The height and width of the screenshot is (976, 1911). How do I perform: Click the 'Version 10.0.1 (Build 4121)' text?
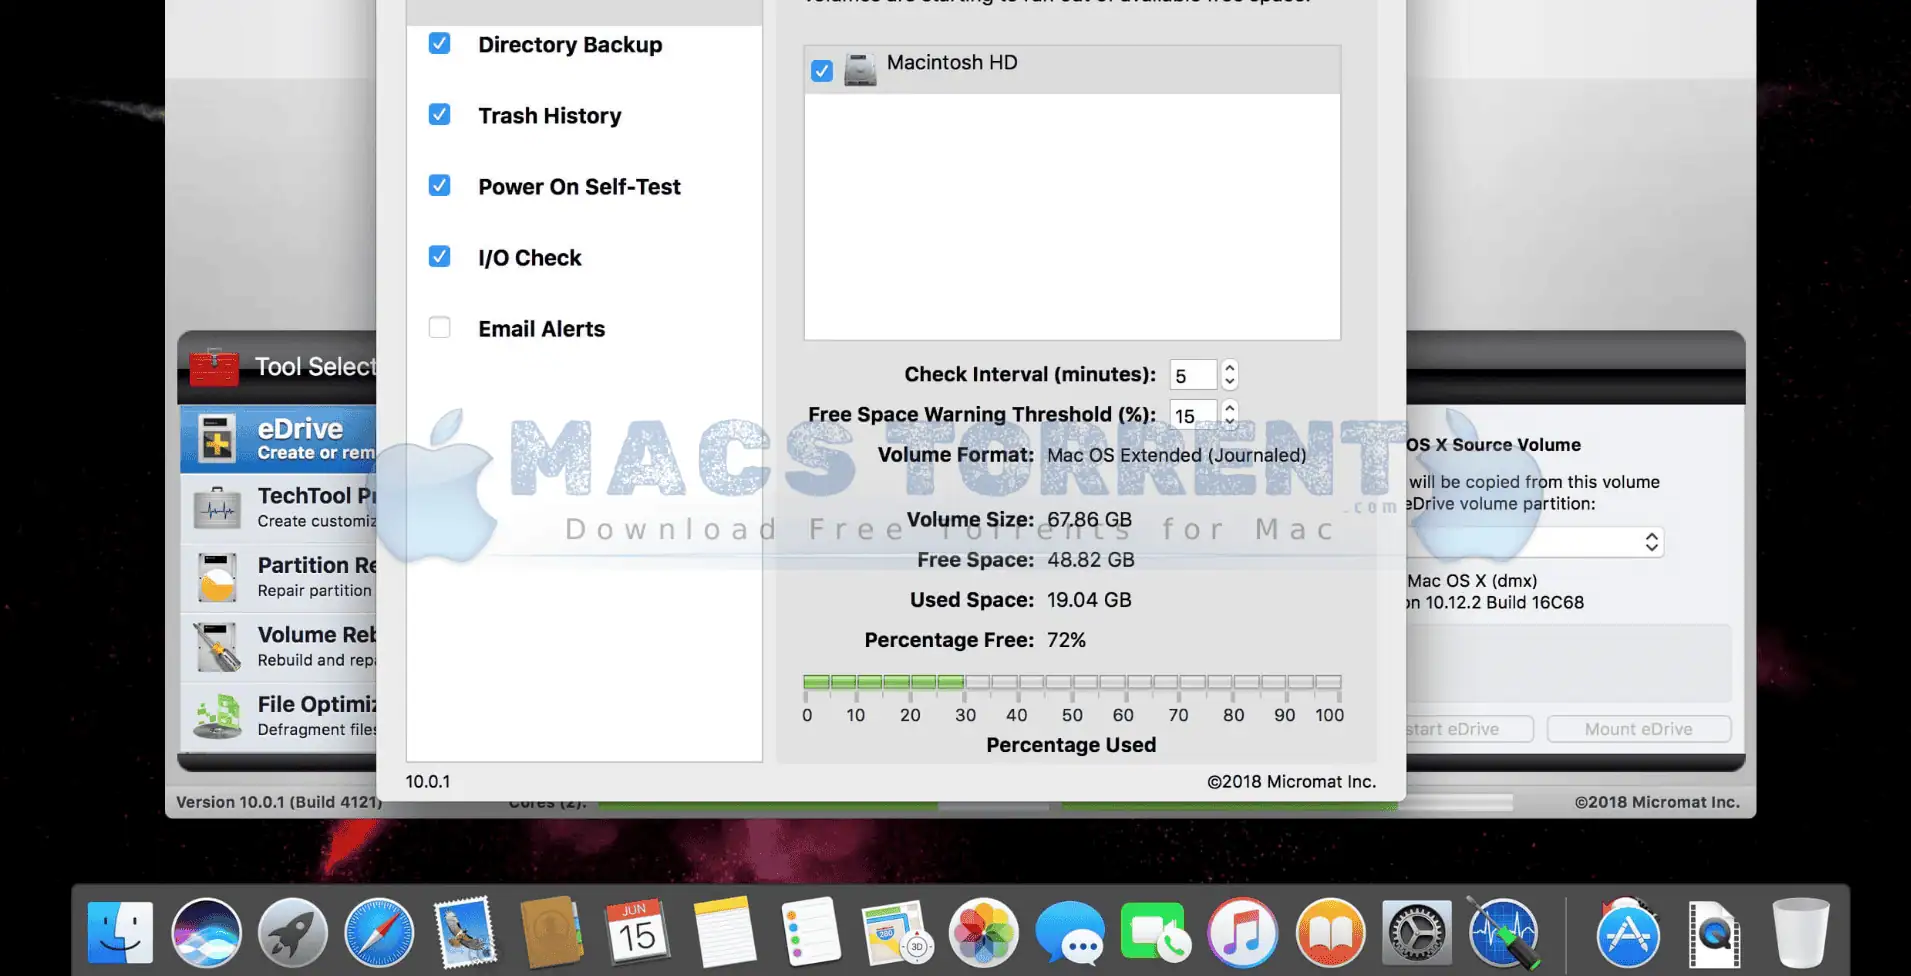coord(278,802)
